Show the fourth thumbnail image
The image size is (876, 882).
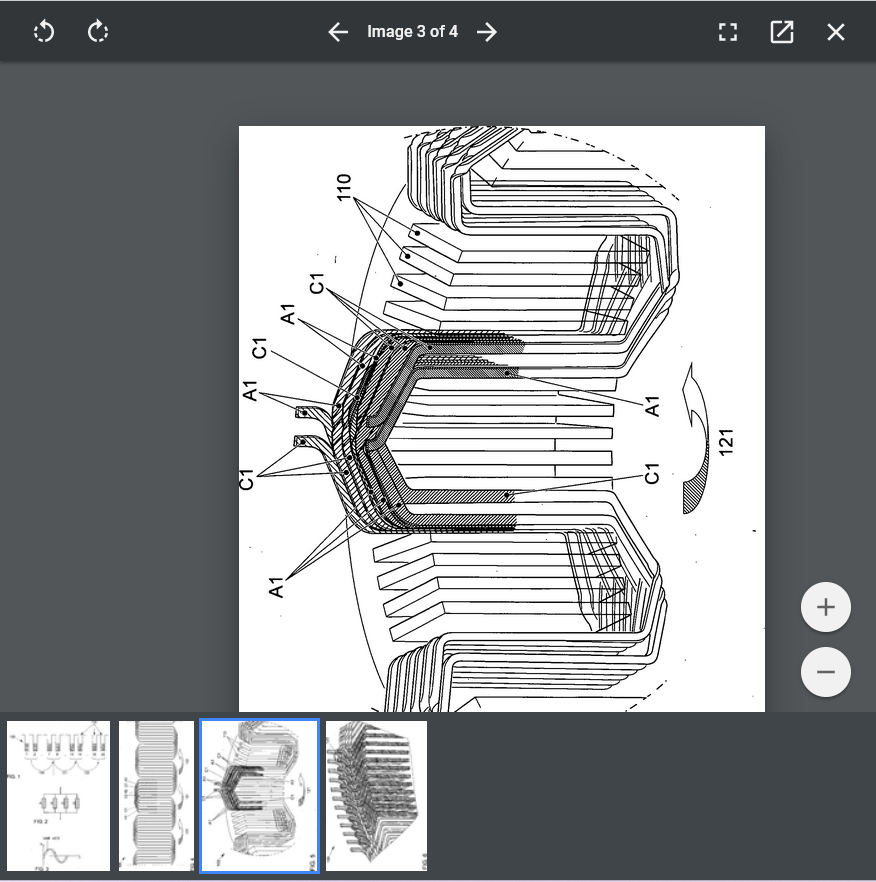(376, 796)
